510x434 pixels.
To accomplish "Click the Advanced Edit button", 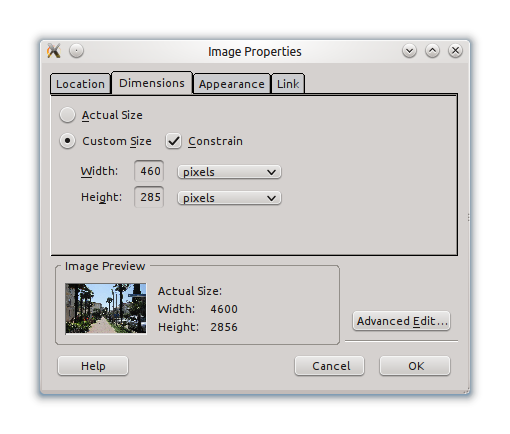I will [x=402, y=321].
